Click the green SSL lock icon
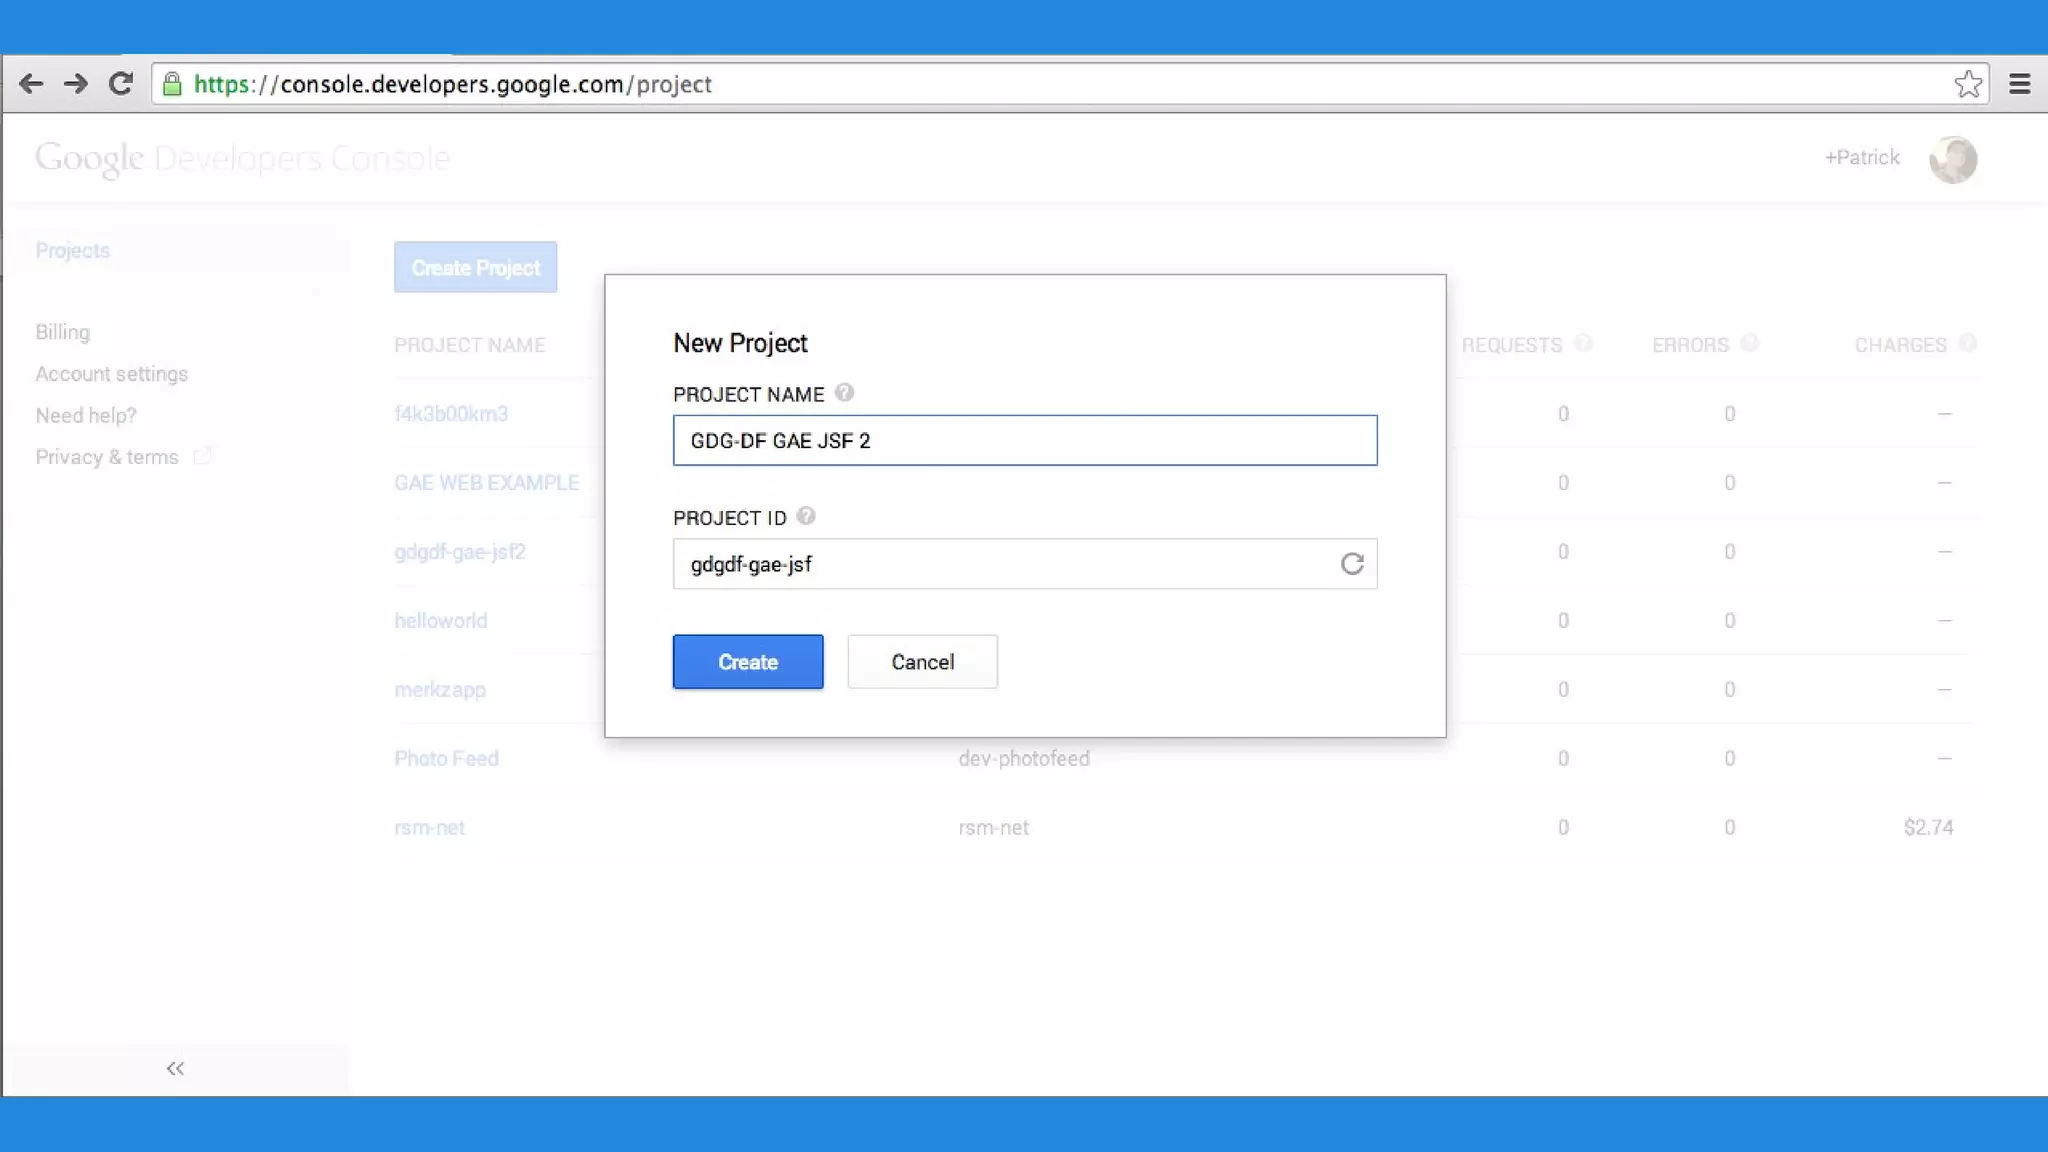The height and width of the screenshot is (1152, 2048). click(x=172, y=84)
